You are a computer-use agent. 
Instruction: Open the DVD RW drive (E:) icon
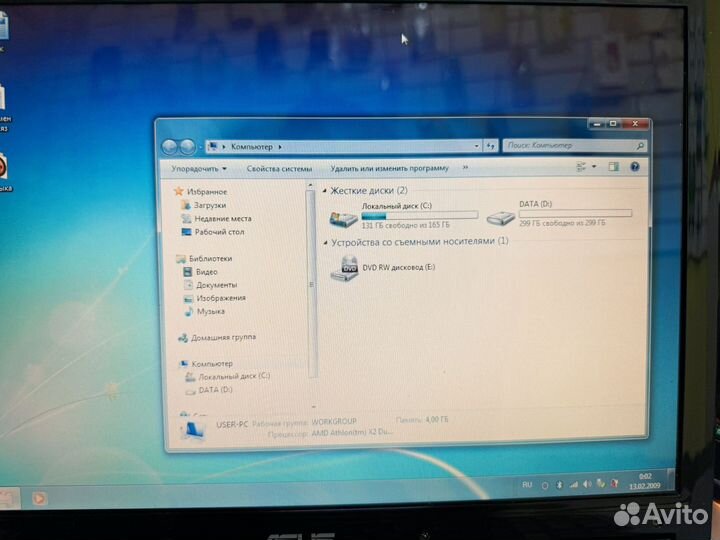pos(345,269)
